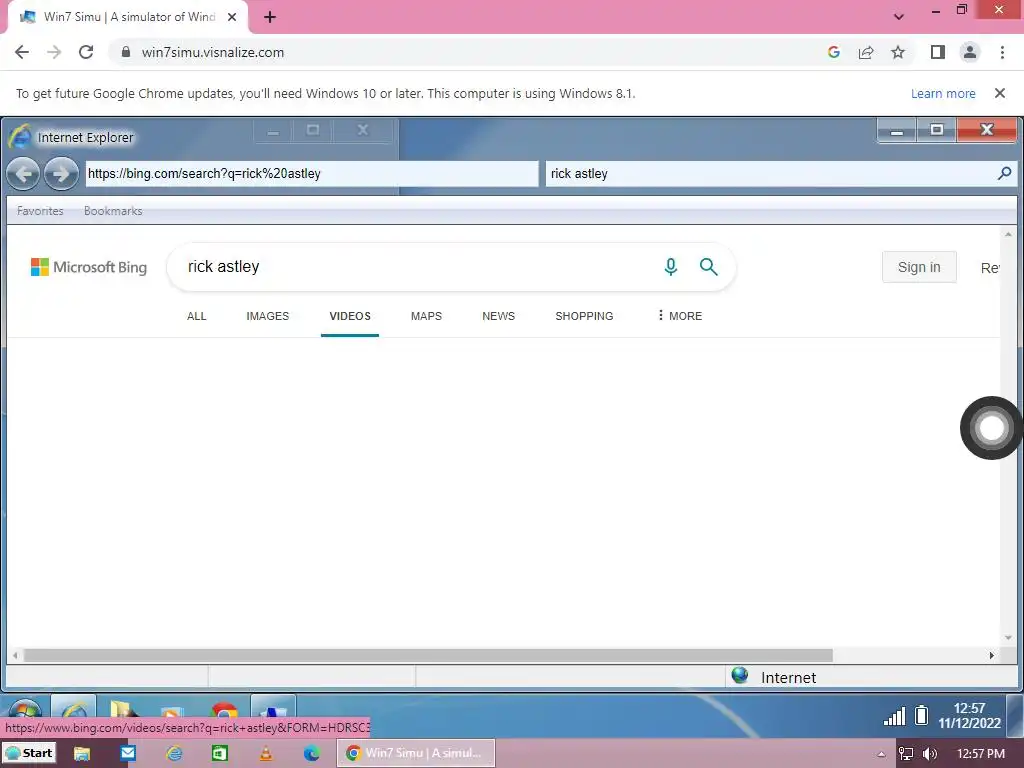Open the SHOPPING tab
This screenshot has height=768, width=1024.
[x=584, y=316]
